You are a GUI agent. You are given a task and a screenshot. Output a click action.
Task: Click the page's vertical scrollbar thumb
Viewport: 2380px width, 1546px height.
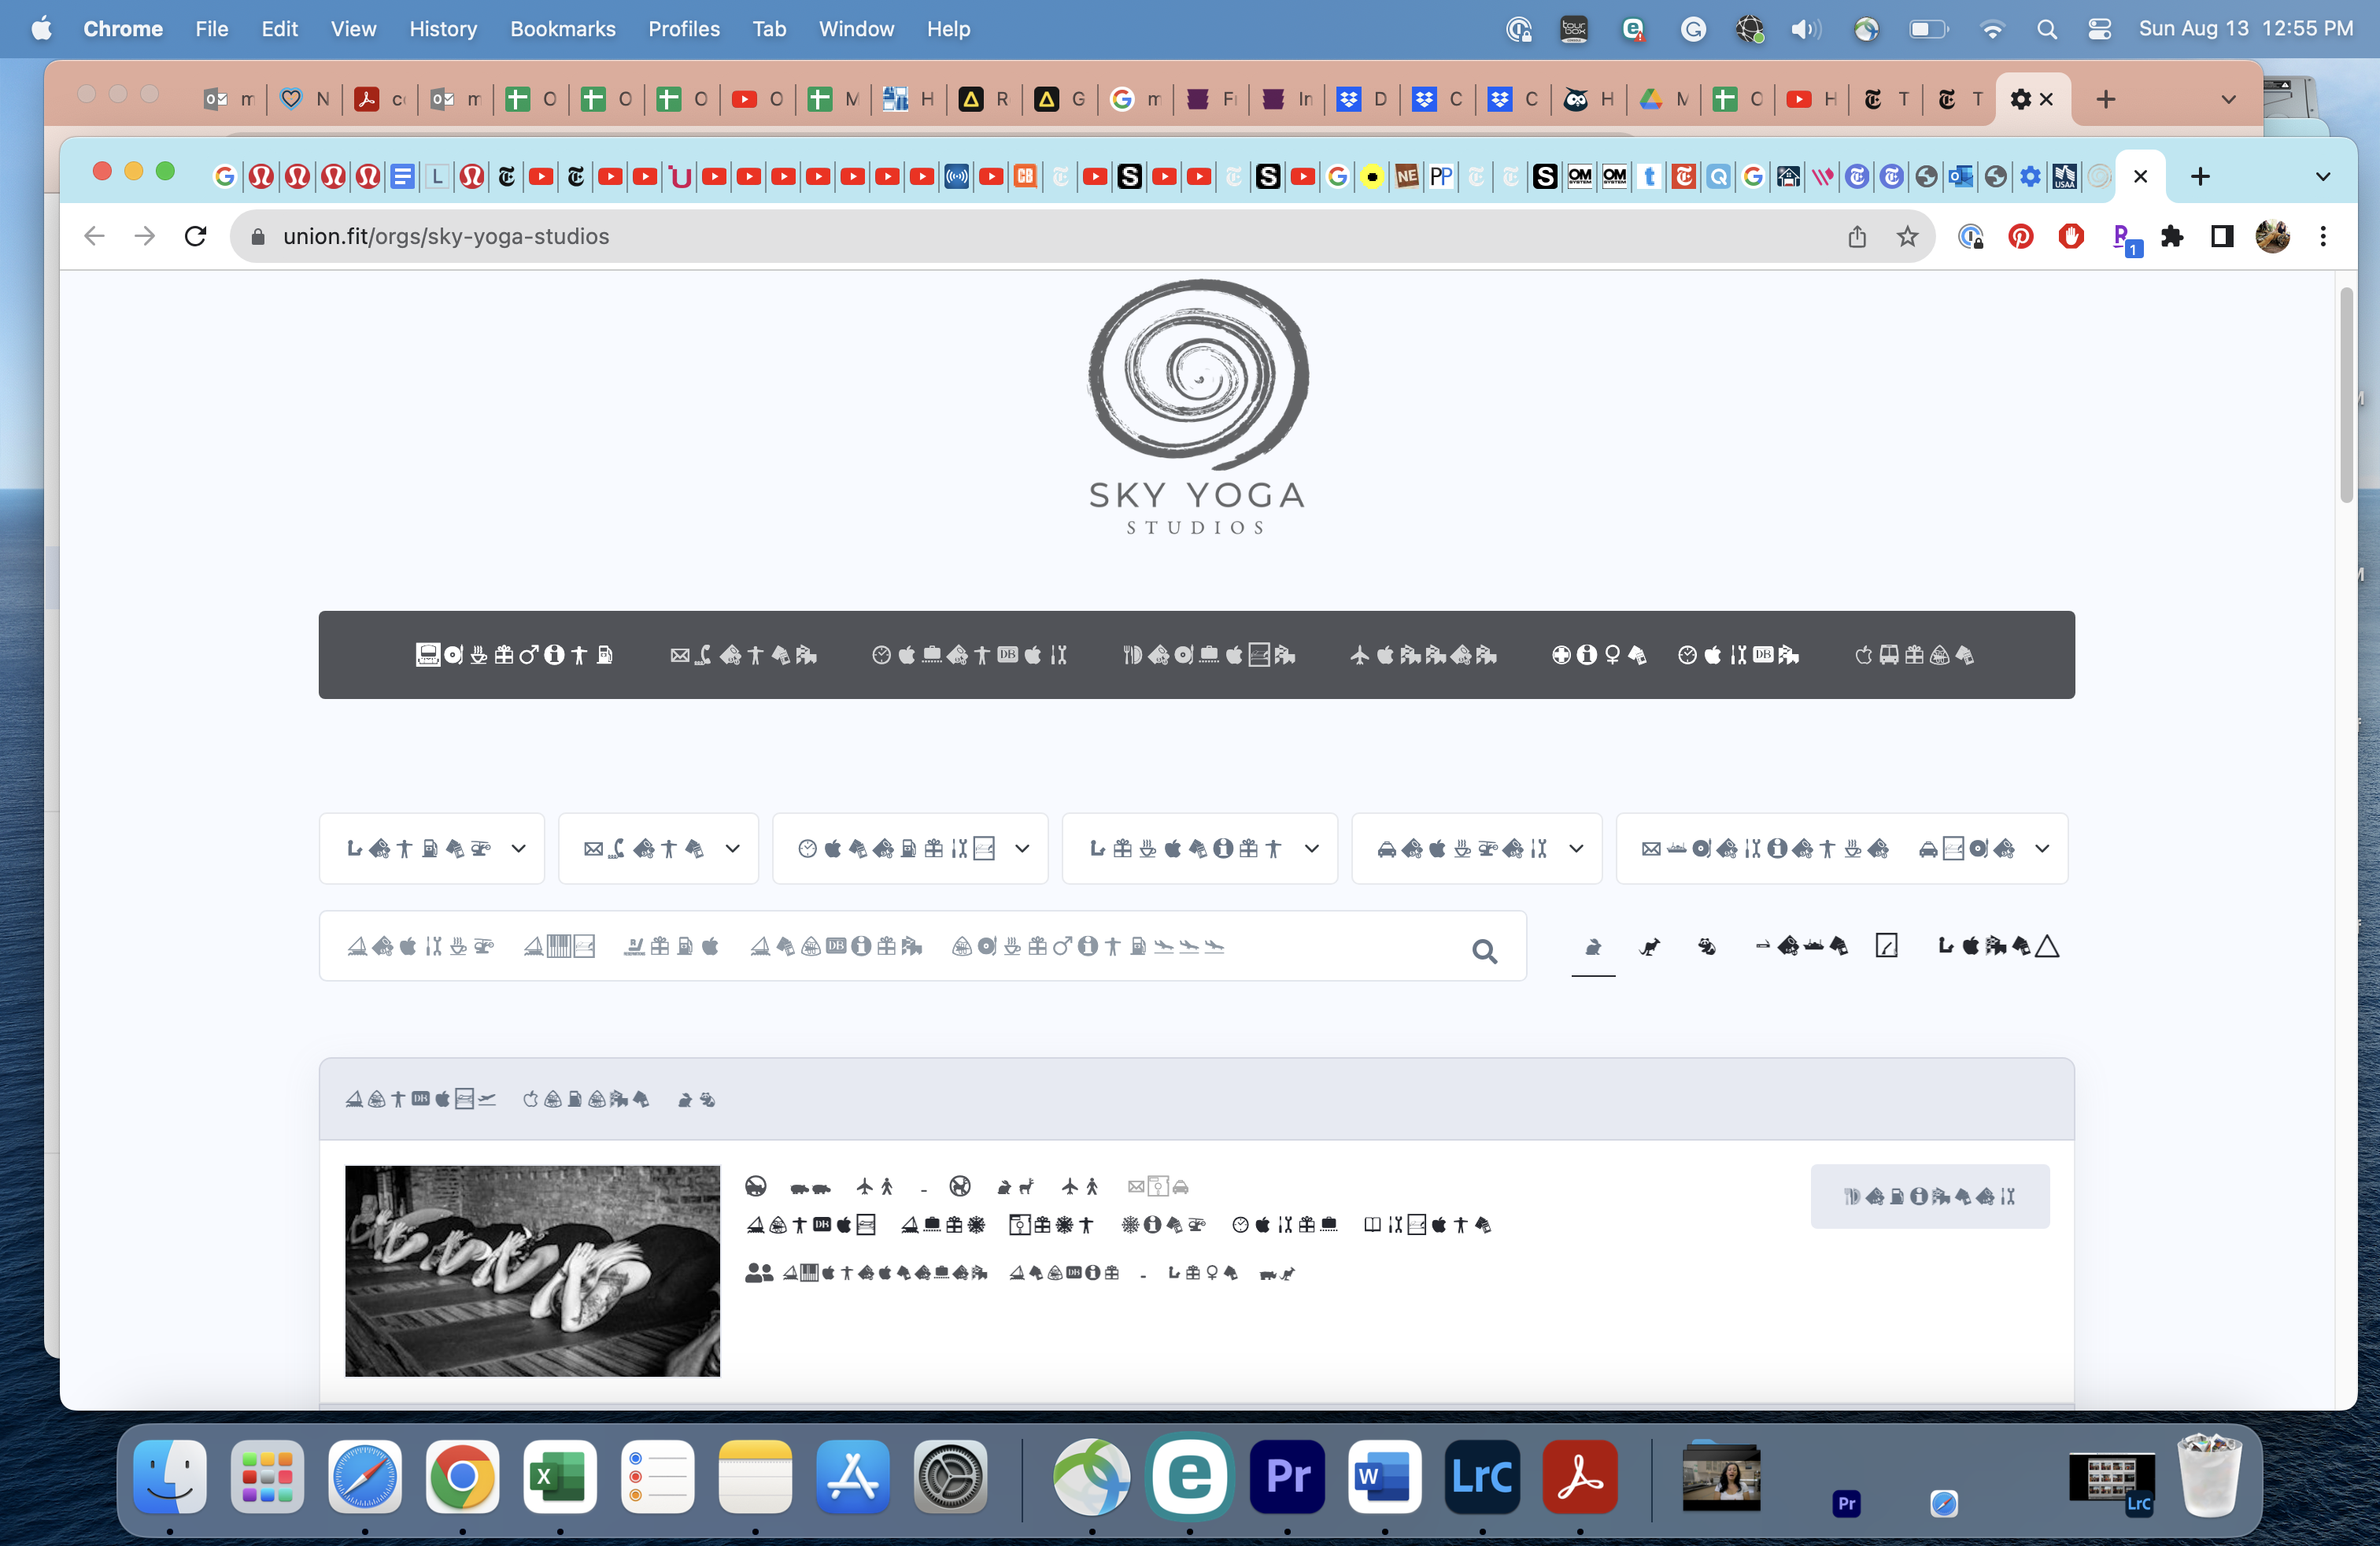pos(2345,395)
